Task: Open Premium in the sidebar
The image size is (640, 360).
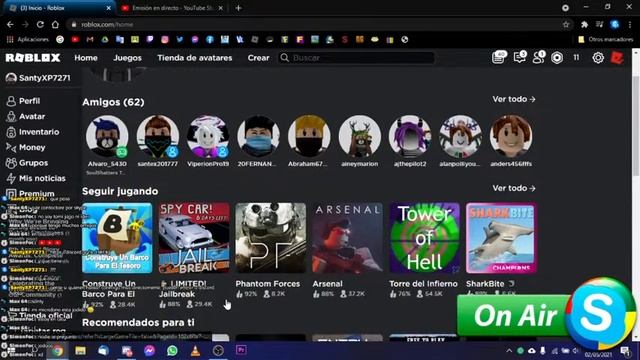Action: click(x=30, y=193)
